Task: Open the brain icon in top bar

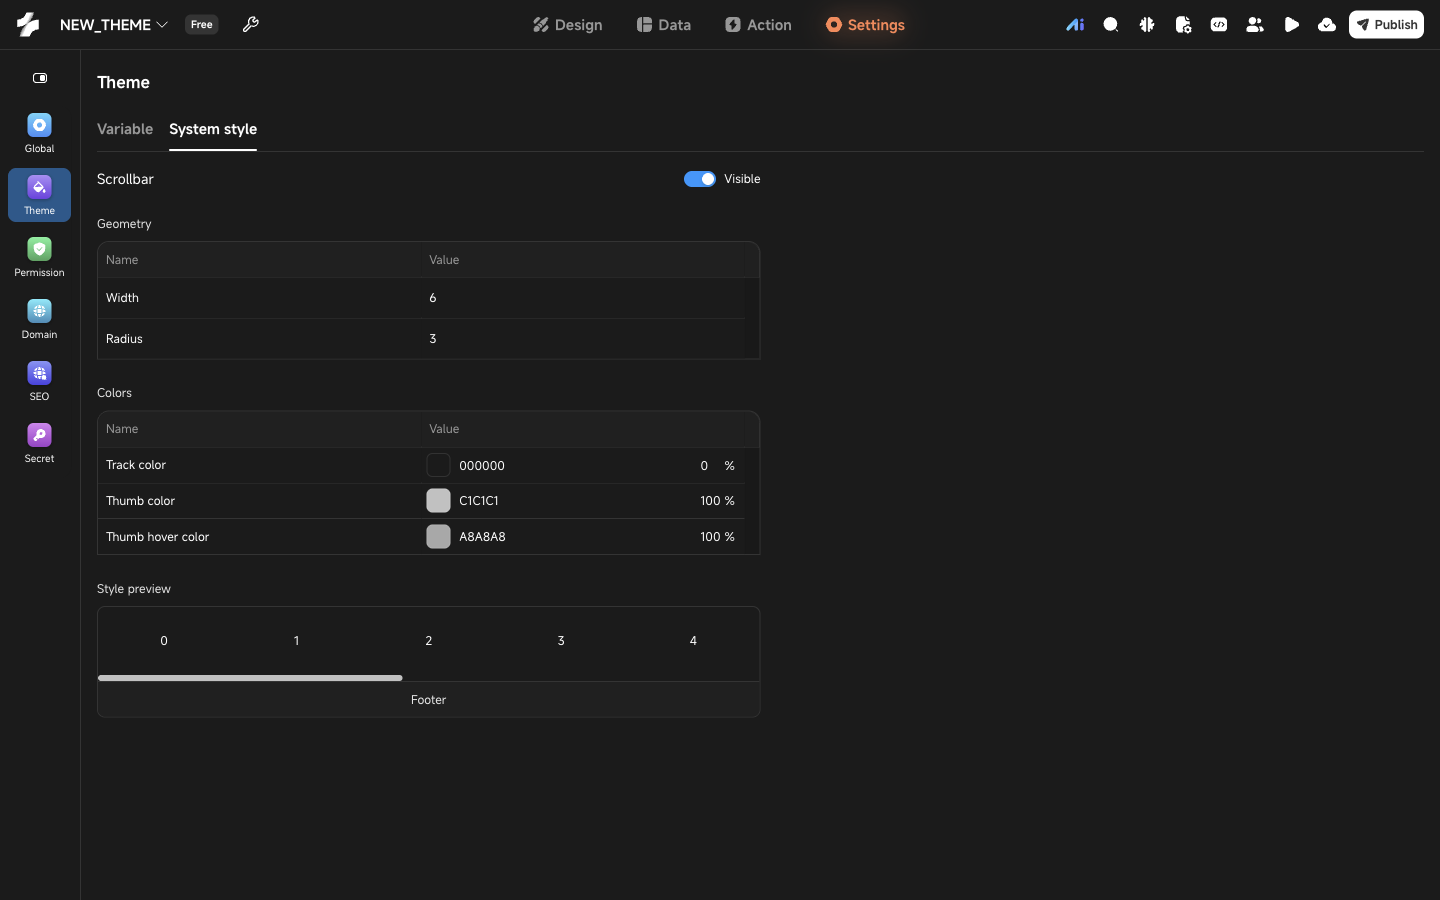Action: pyautogui.click(x=1147, y=25)
